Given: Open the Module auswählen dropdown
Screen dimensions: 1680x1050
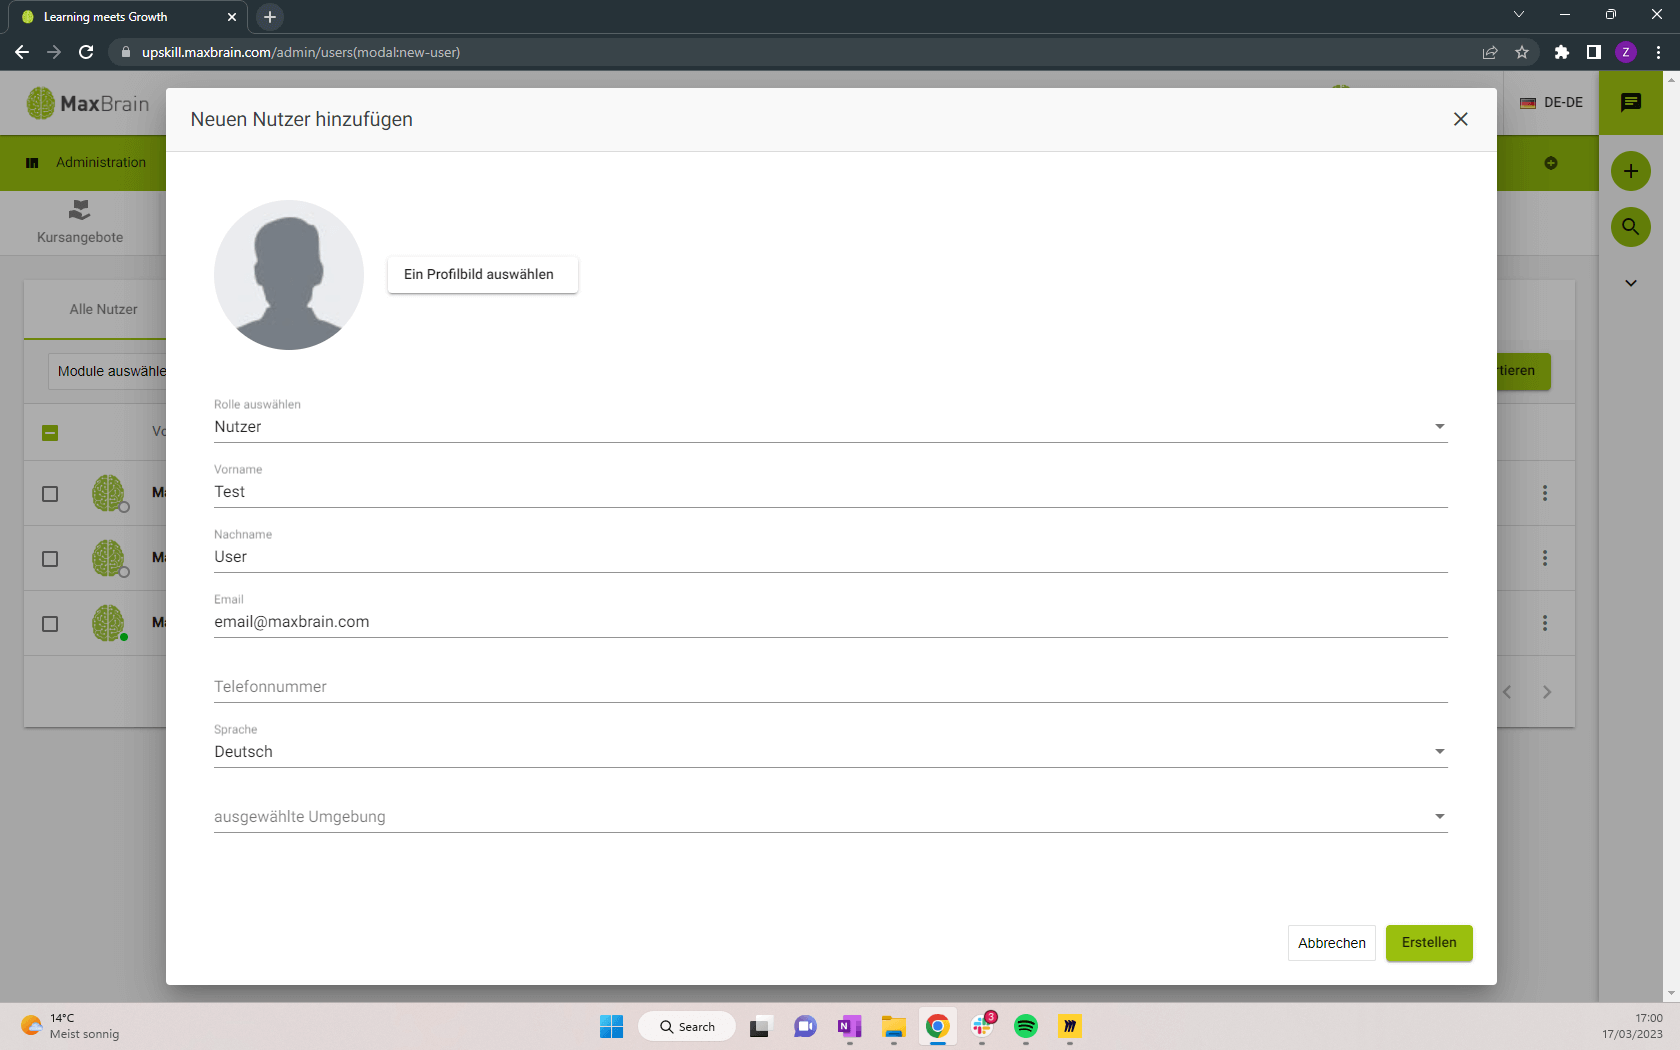Looking at the screenshot, I should click(x=108, y=371).
